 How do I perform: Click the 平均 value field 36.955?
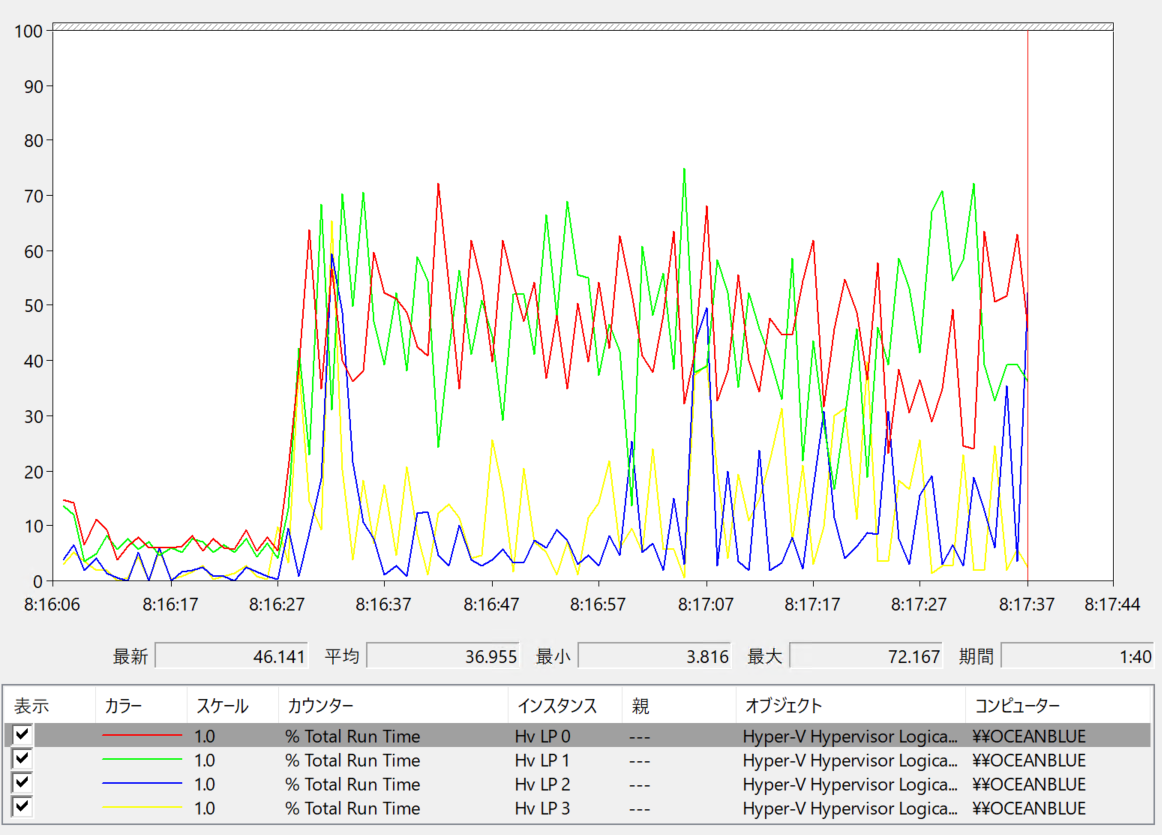click(x=443, y=656)
